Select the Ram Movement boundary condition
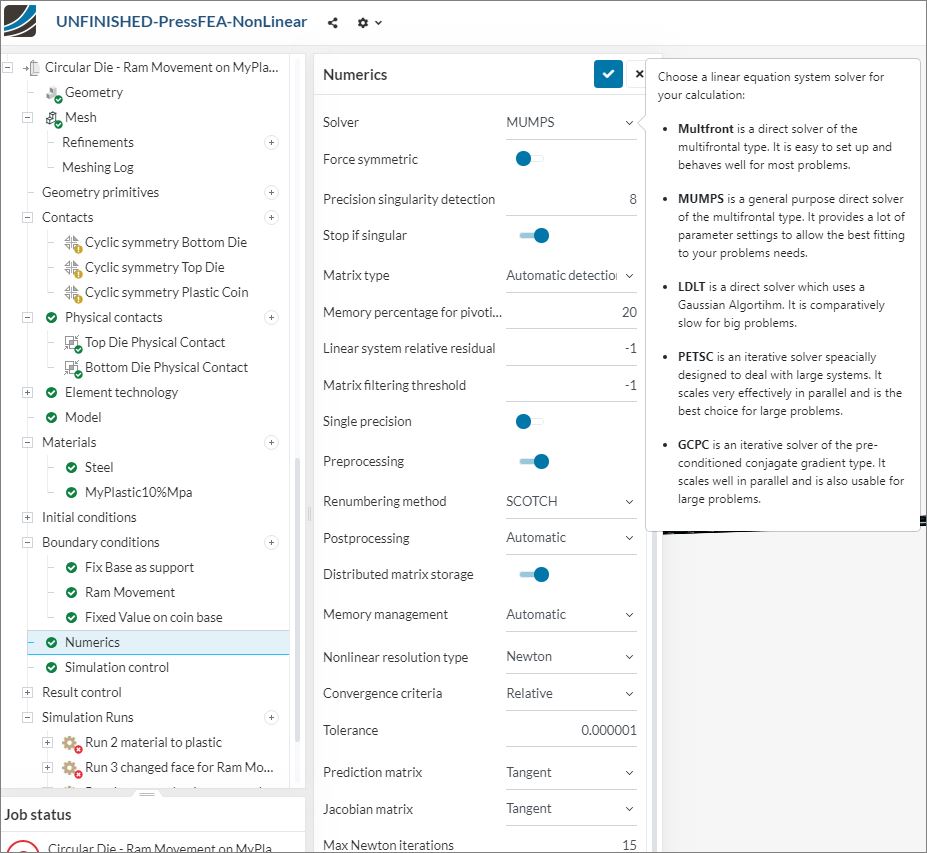The height and width of the screenshot is (853, 927). [130, 593]
